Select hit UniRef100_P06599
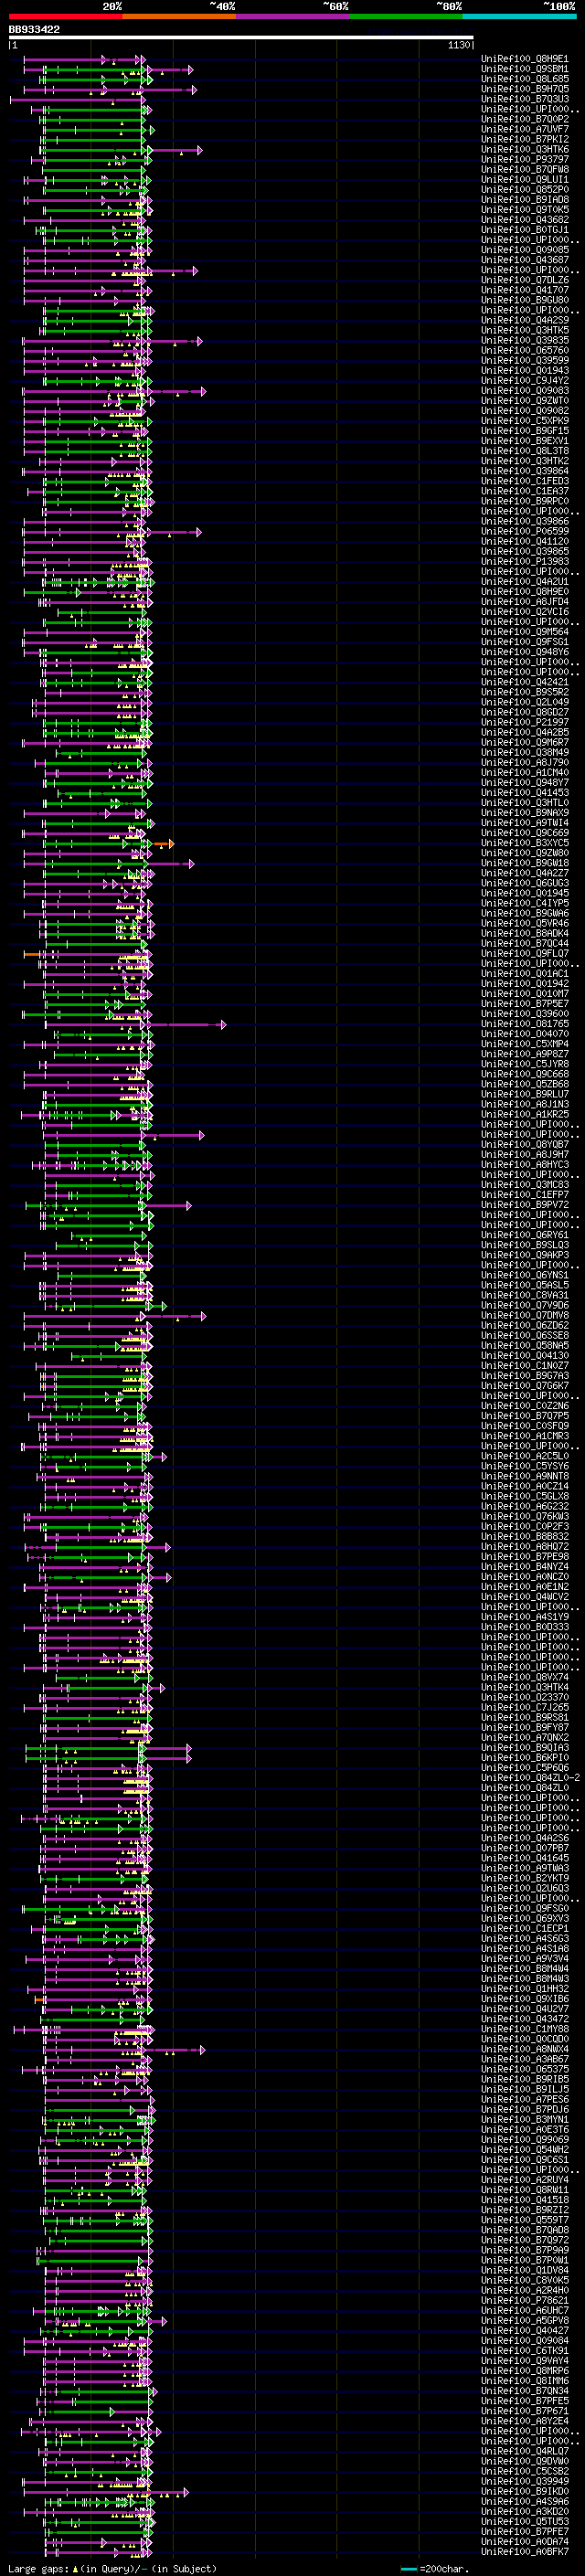The image size is (585, 2576). pyautogui.click(x=525, y=532)
